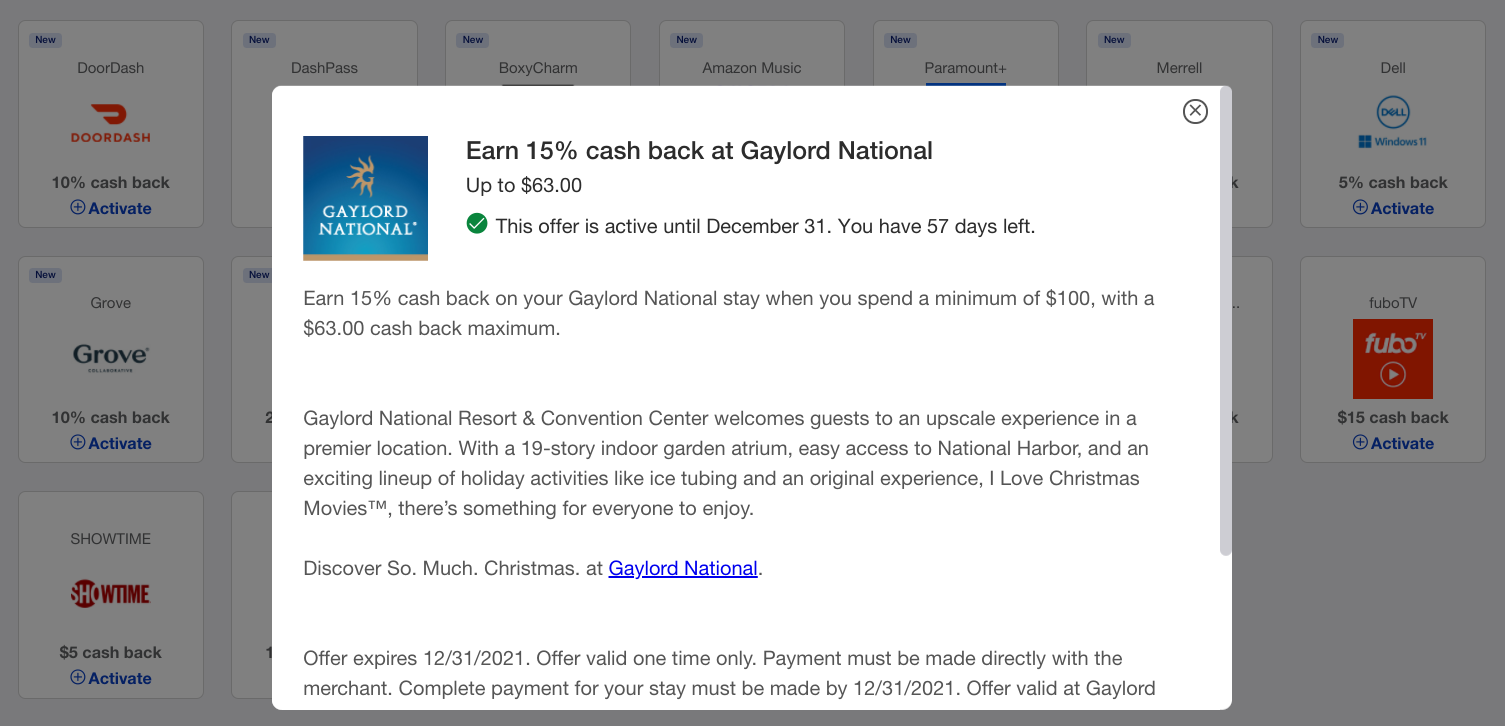
Task: Activate the Grove 10% cash back offer
Action: click(111, 443)
